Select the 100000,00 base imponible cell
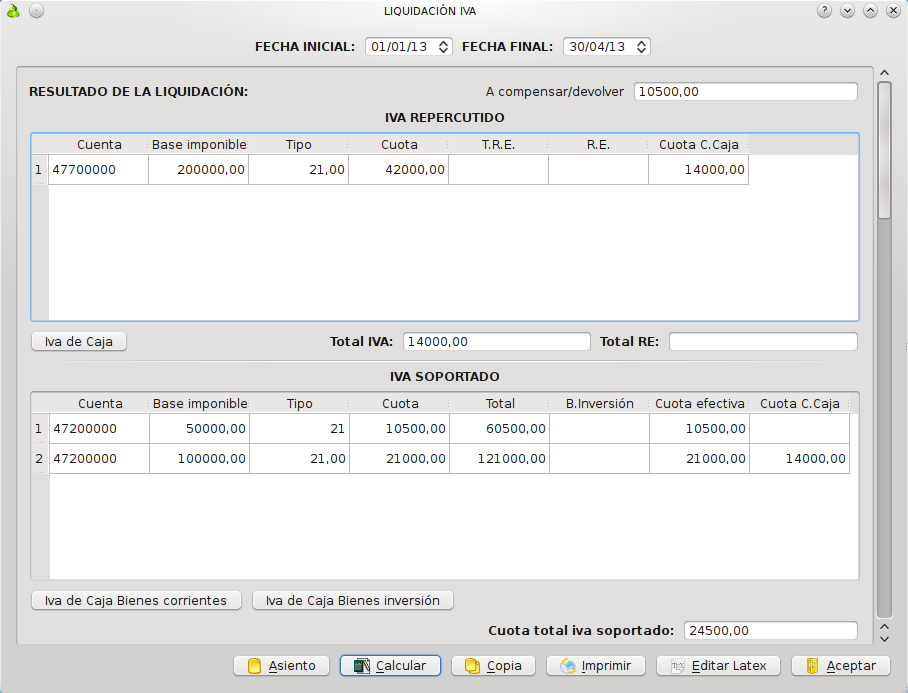The height and width of the screenshot is (693, 908). point(200,459)
